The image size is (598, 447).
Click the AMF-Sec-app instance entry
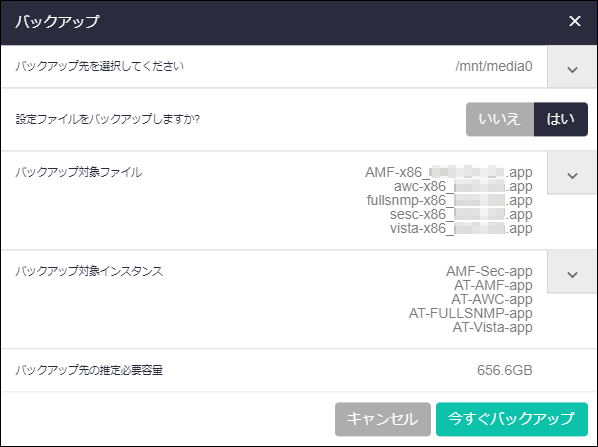click(489, 271)
